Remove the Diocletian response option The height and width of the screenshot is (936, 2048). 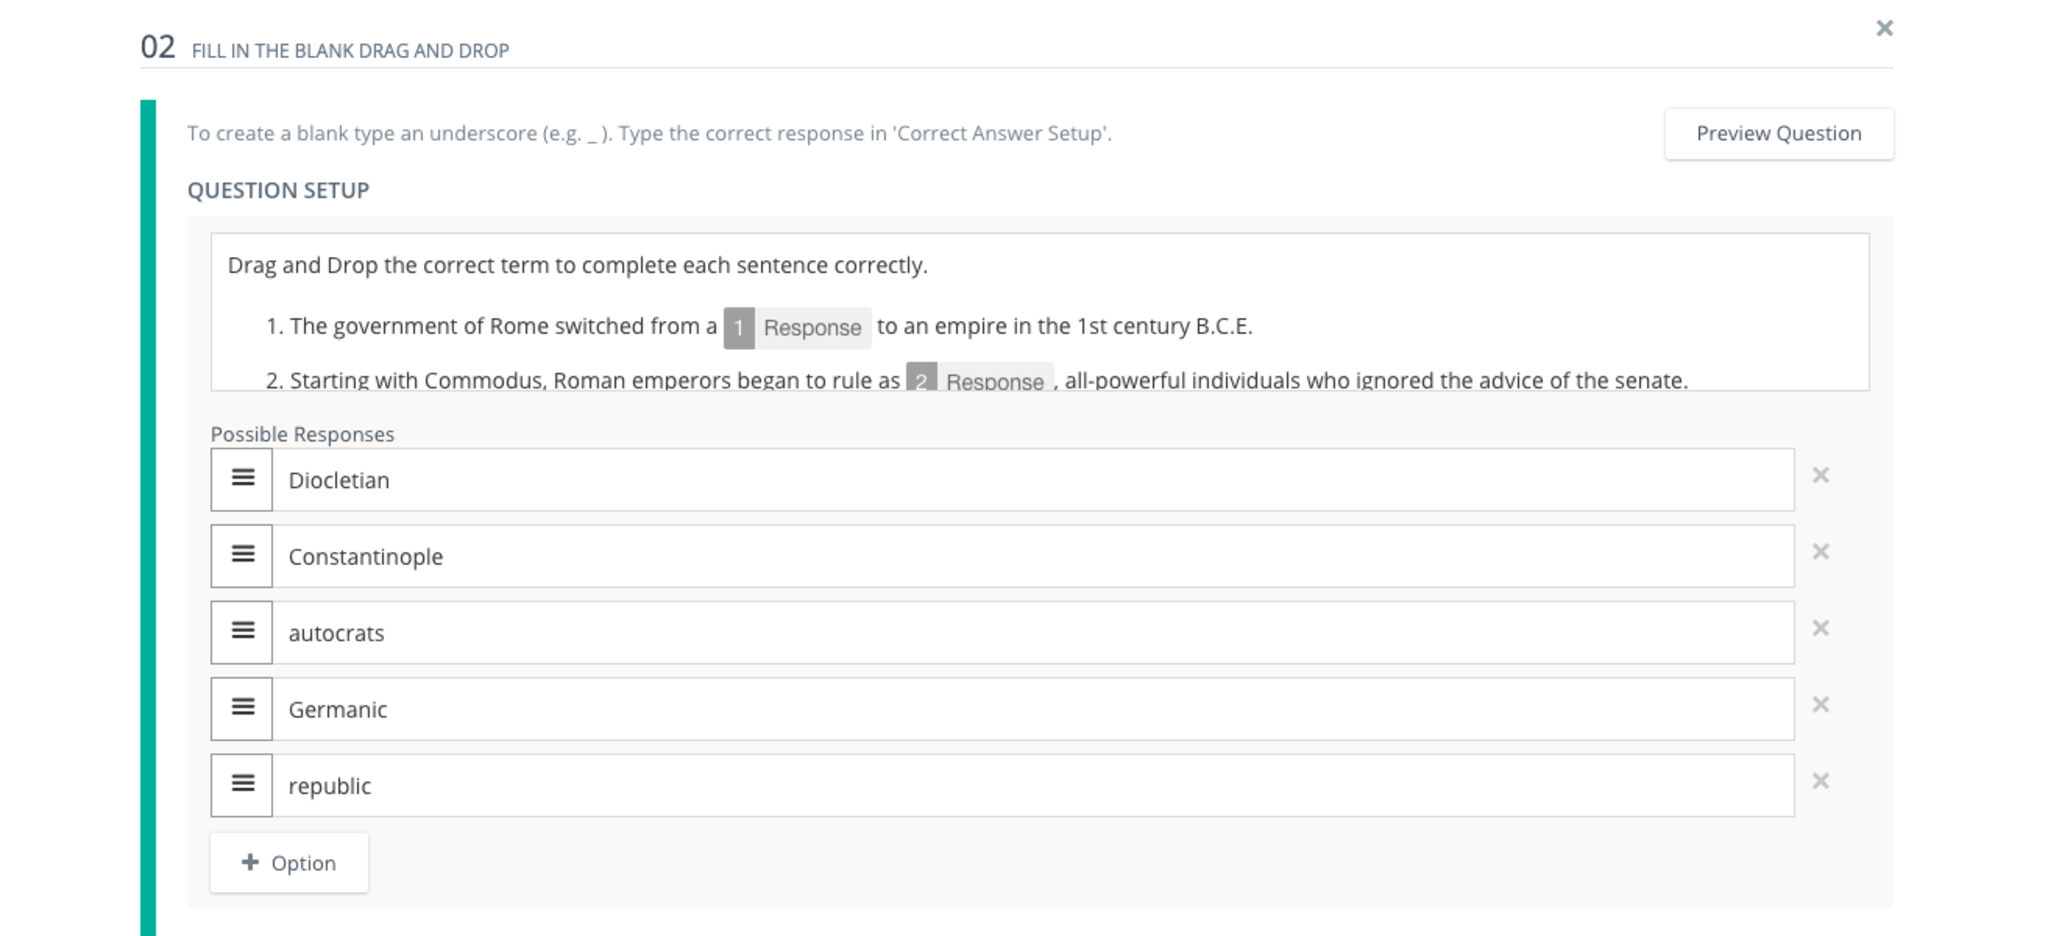tap(1820, 476)
